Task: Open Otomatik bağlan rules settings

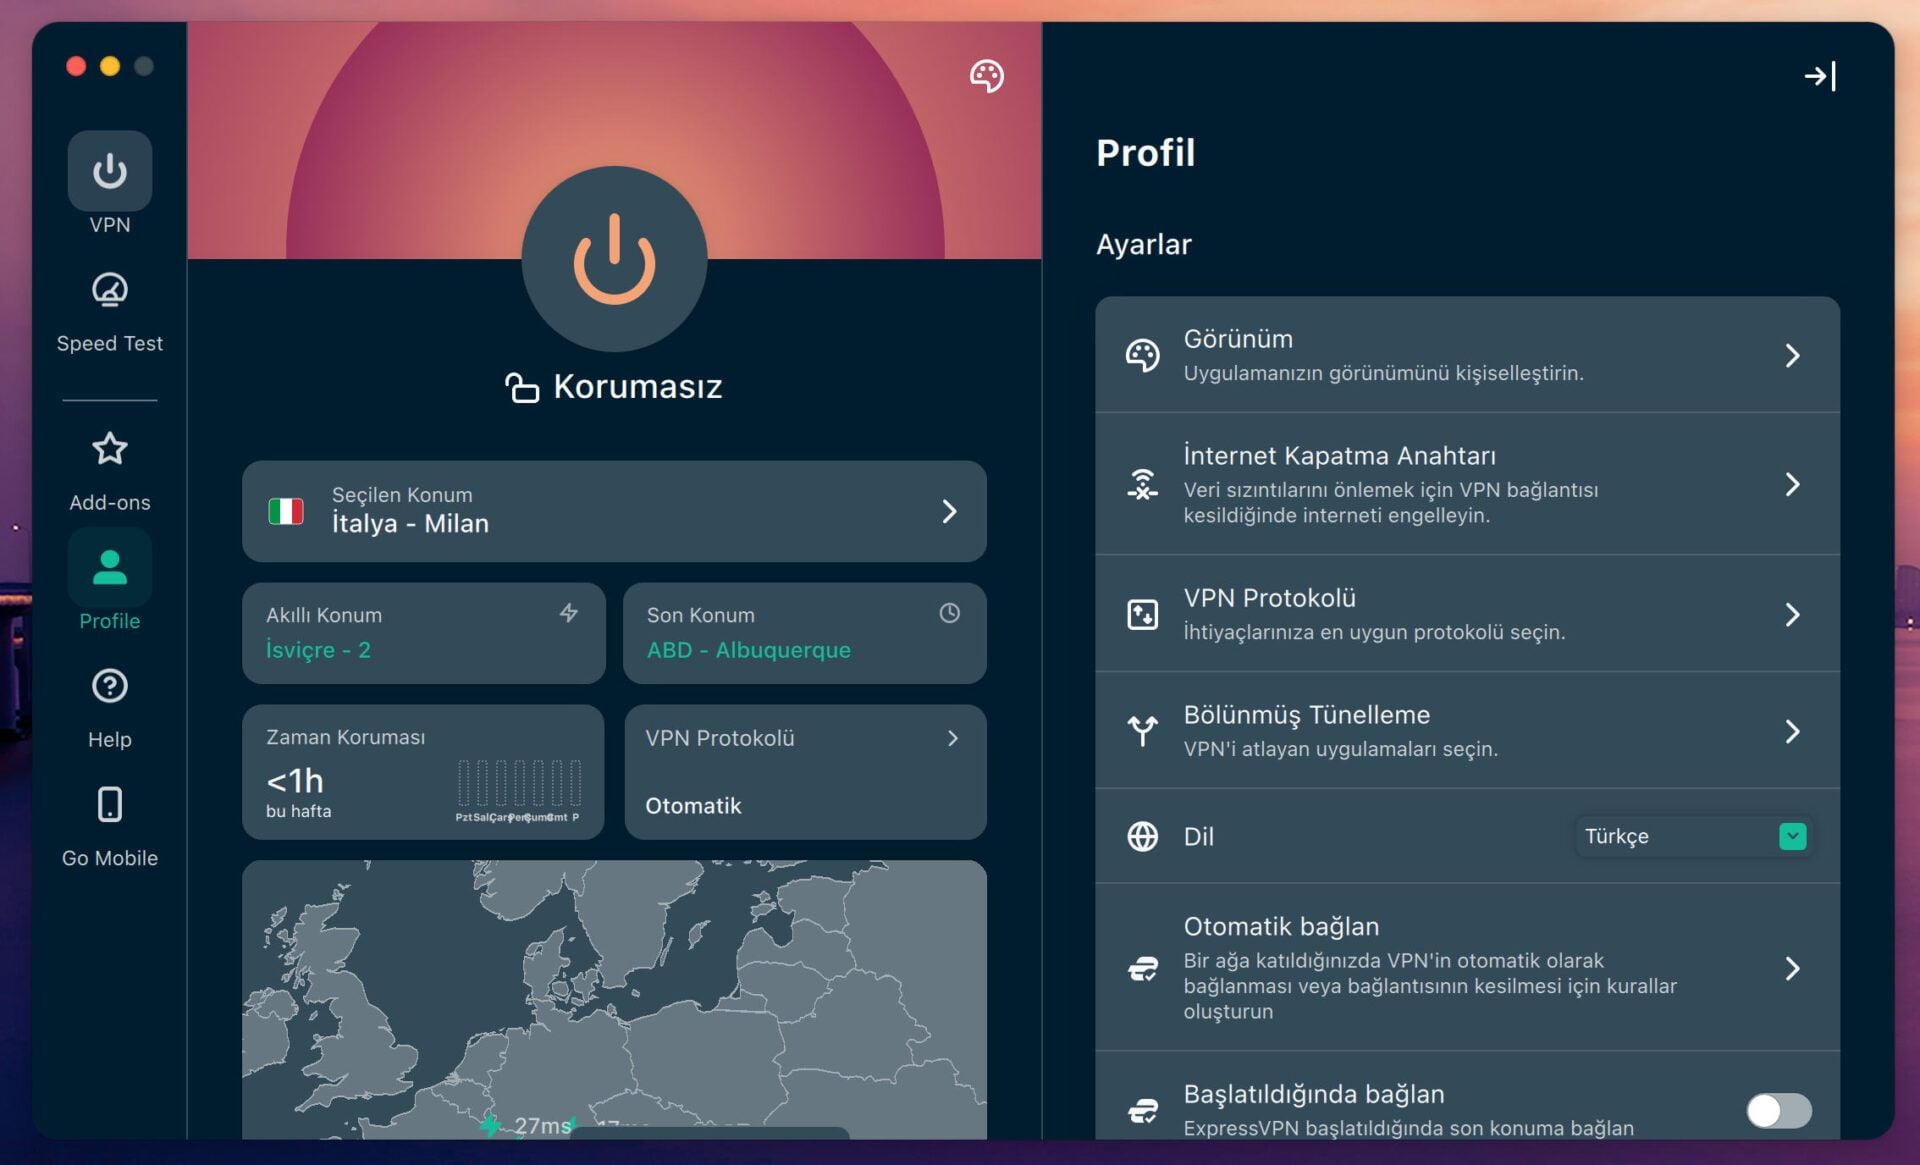Action: [1467, 968]
